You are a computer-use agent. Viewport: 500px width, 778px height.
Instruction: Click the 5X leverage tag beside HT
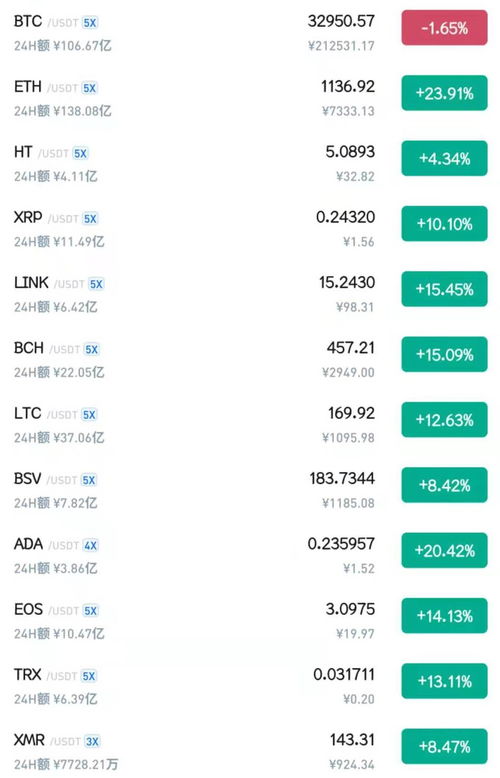tap(80, 154)
